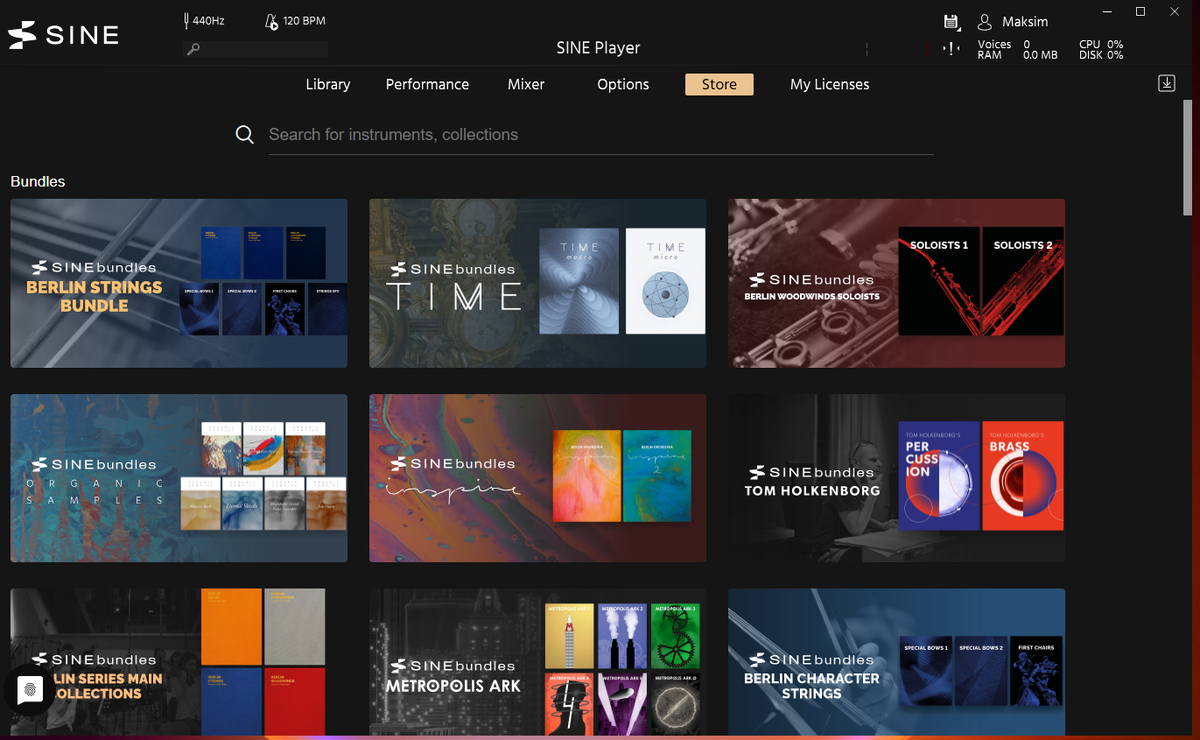Minimize the SINE Player window
The width and height of the screenshot is (1200, 740).
(1107, 11)
